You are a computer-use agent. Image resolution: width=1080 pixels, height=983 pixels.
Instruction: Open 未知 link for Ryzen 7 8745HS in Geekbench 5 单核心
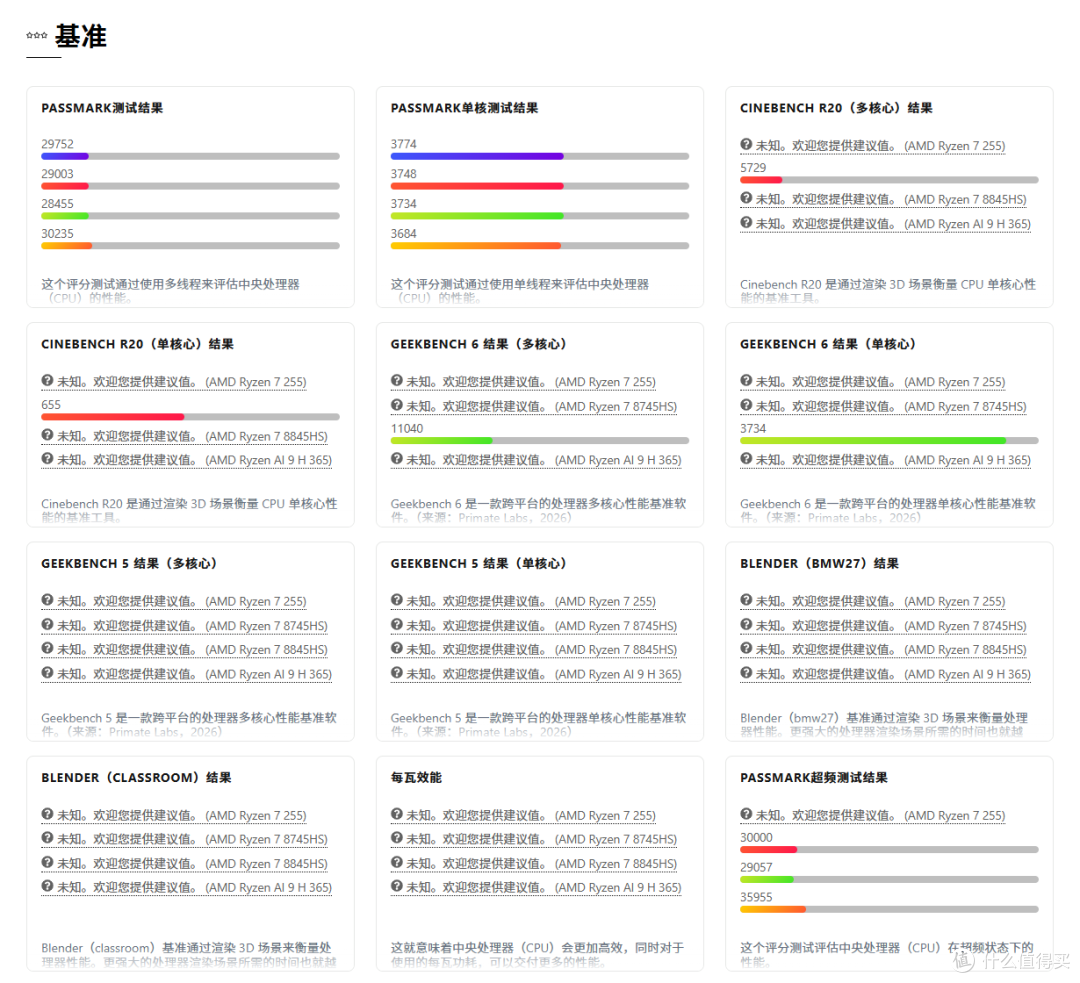tap(534, 625)
